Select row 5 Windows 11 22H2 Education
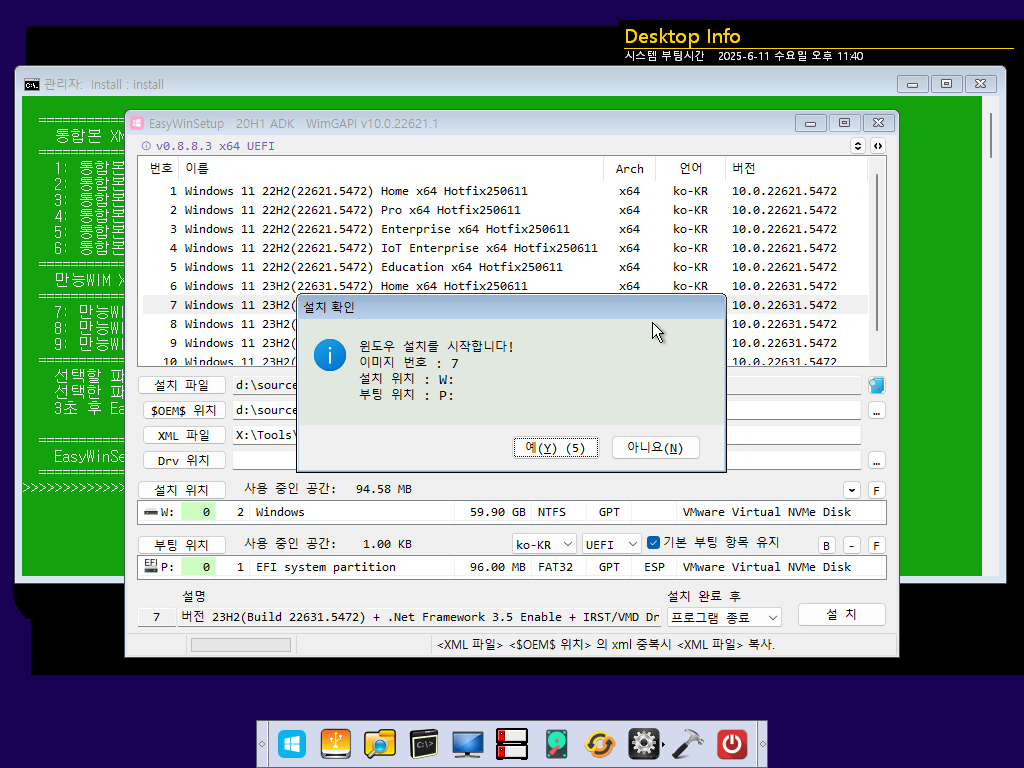 505,267
